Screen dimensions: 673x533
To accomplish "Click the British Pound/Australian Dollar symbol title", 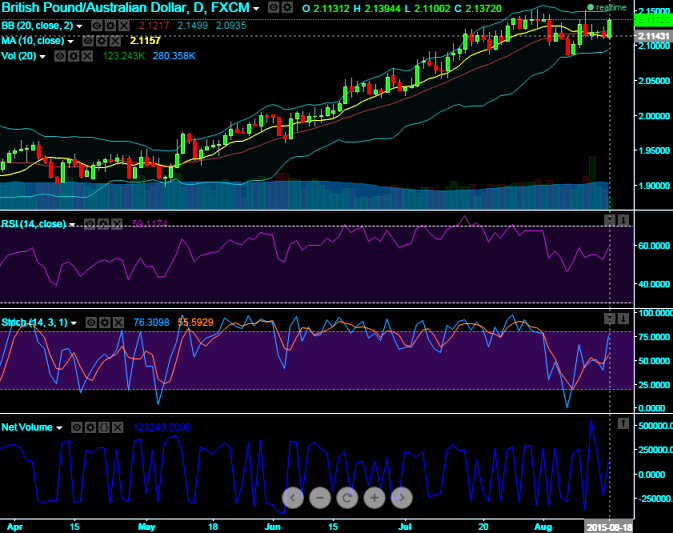I will 126,7.
